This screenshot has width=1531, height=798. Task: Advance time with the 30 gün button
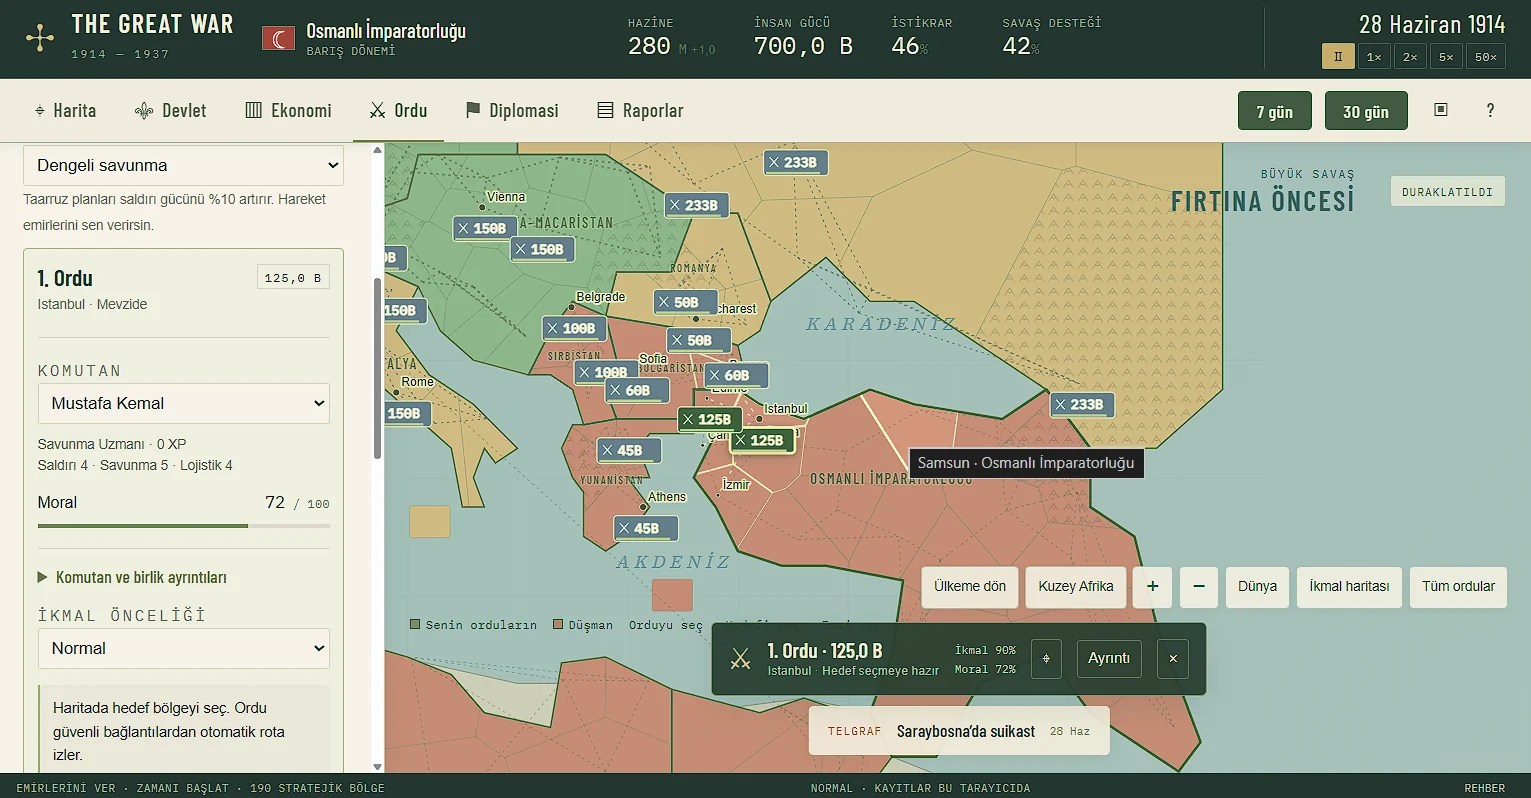(x=1366, y=111)
